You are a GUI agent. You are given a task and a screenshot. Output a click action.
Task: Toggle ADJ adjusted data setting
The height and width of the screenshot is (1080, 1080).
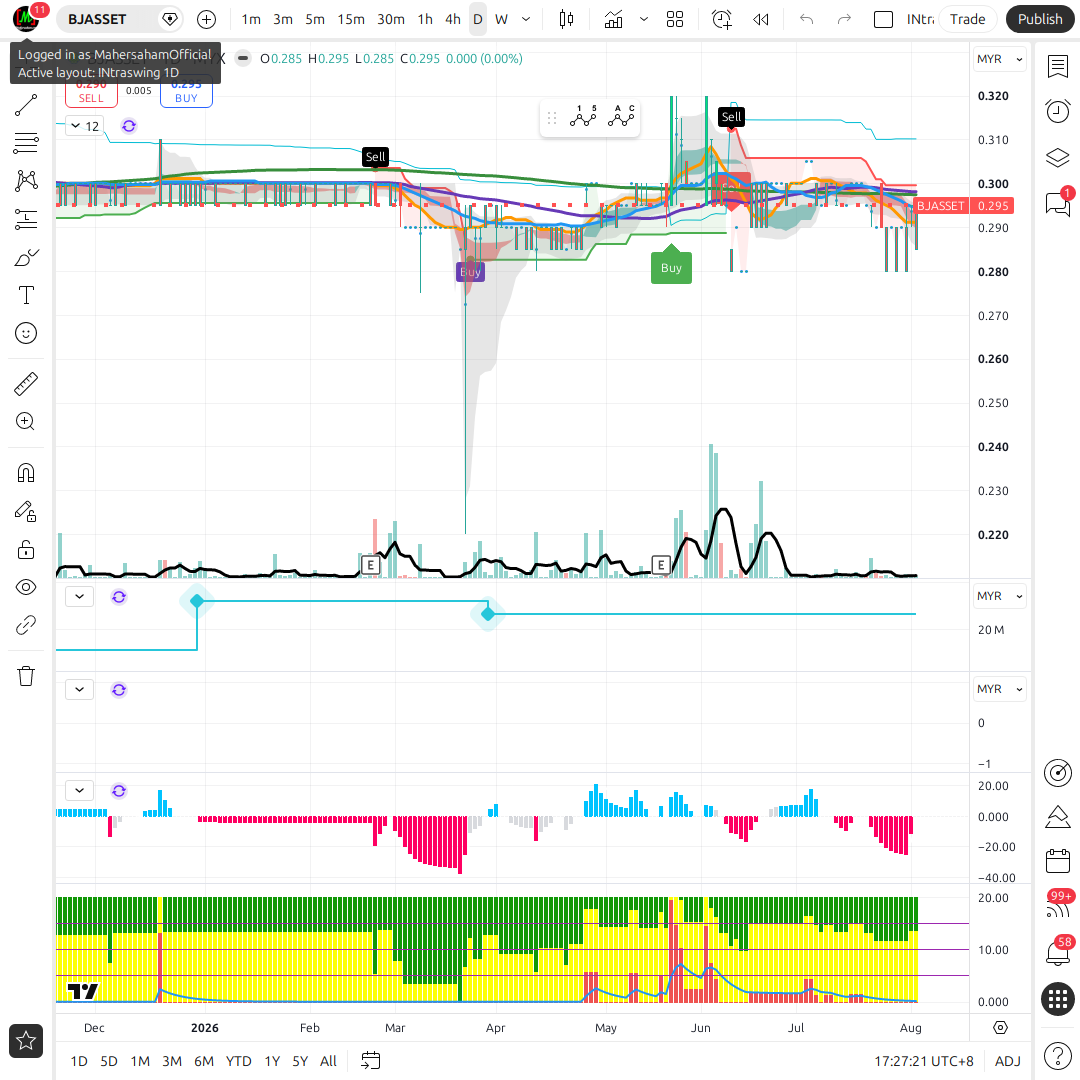tap(1008, 1061)
